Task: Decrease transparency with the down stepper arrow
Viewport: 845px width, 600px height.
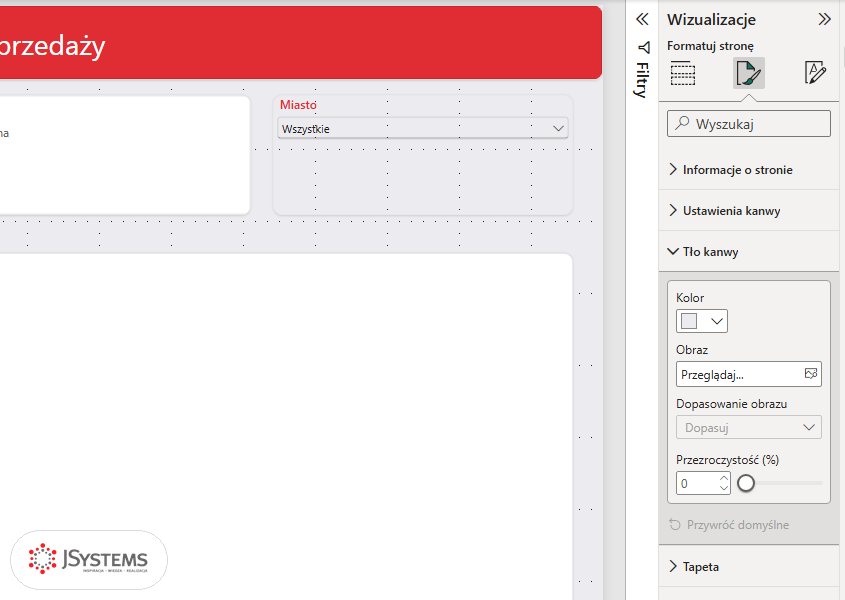Action: pyautogui.click(x=724, y=488)
